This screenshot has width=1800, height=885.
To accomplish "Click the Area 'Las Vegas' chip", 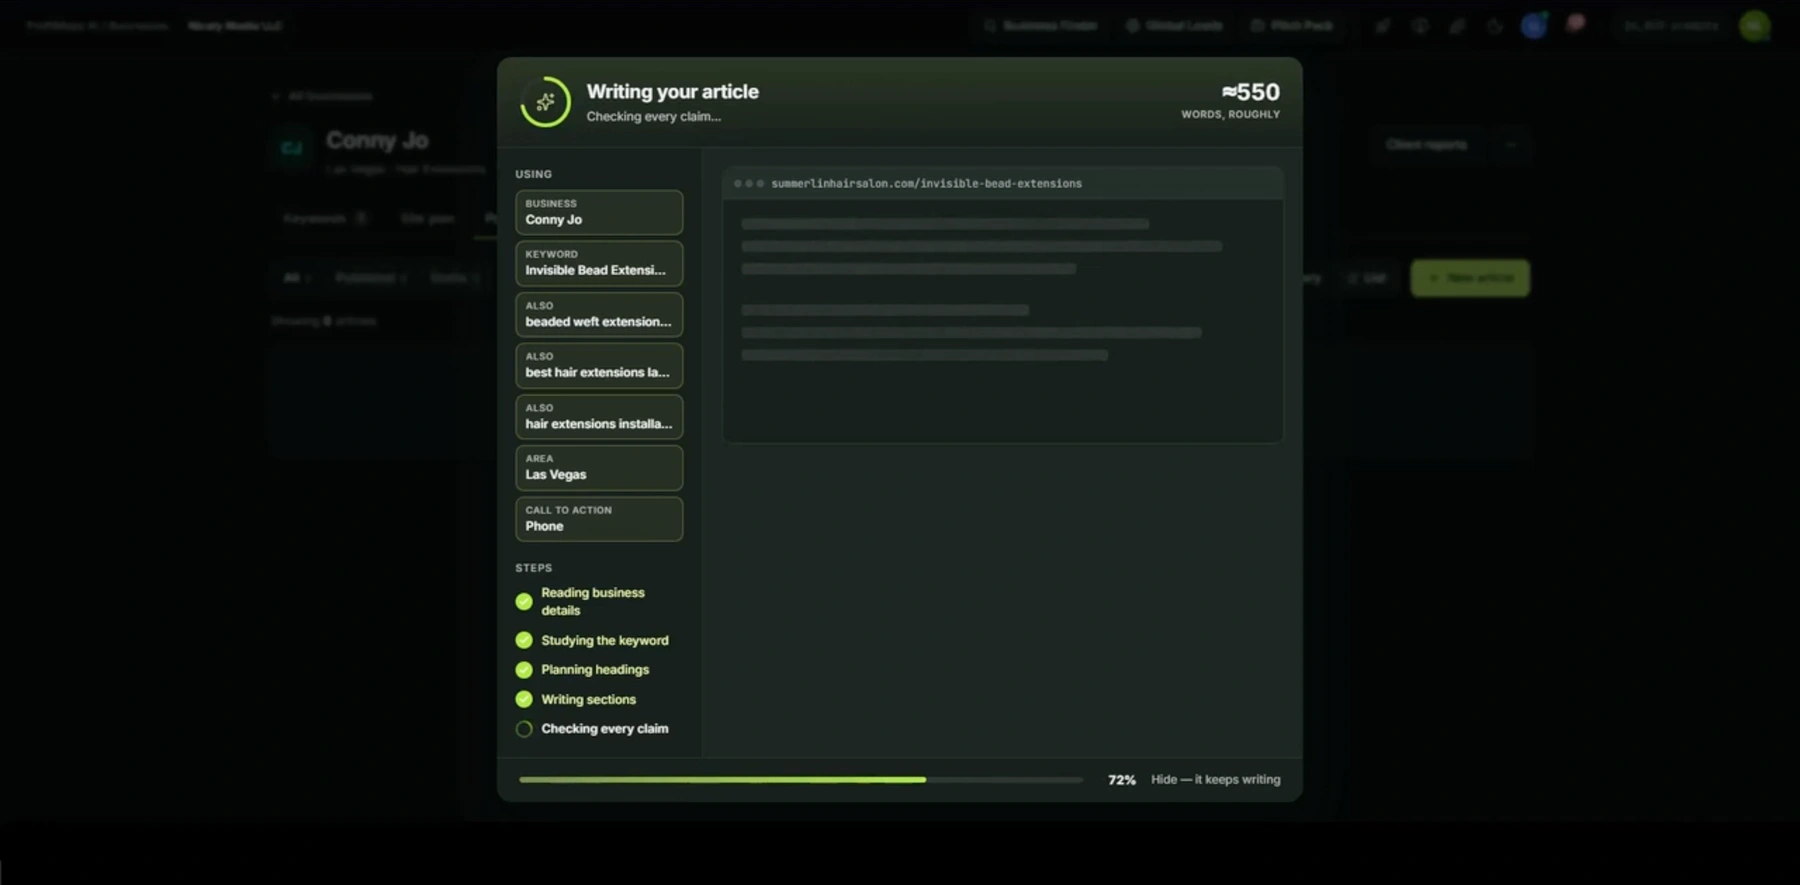I will (x=599, y=468).
